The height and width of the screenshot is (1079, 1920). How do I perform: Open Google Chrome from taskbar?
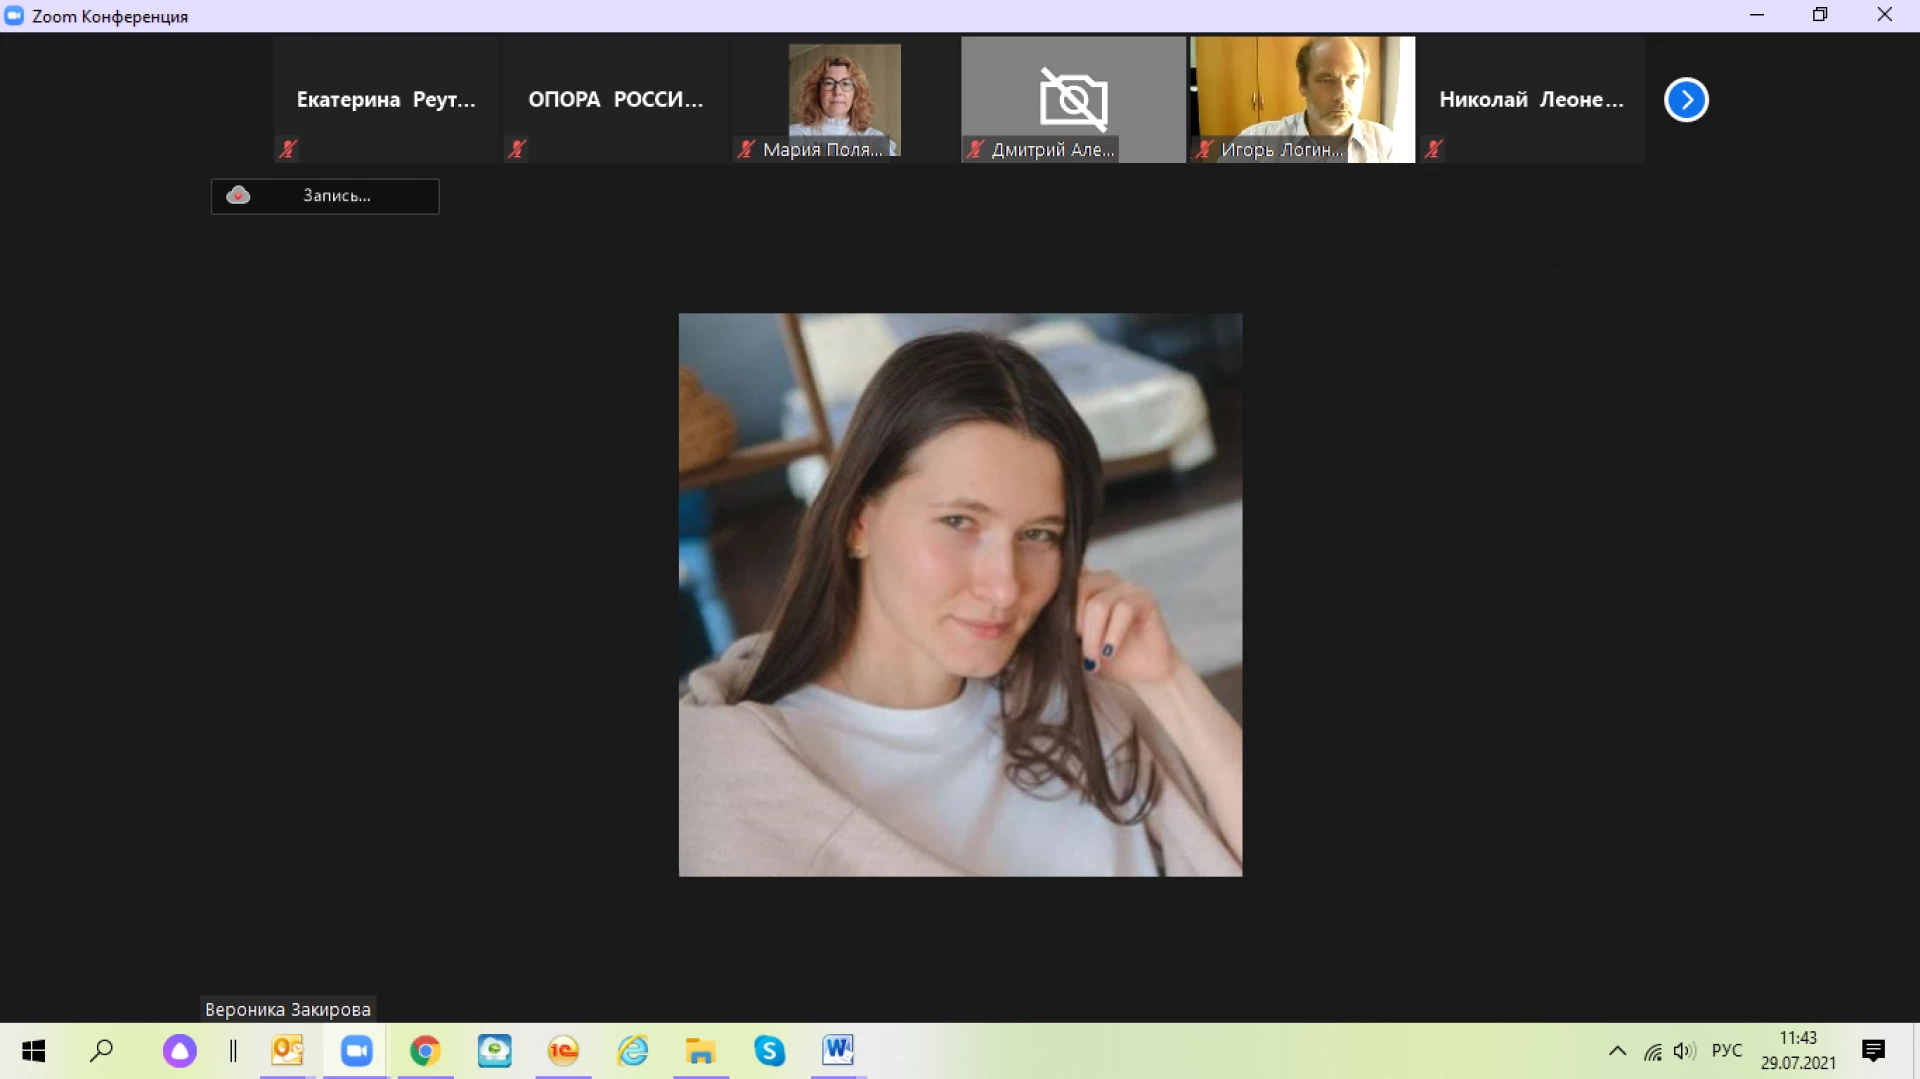(x=425, y=1051)
